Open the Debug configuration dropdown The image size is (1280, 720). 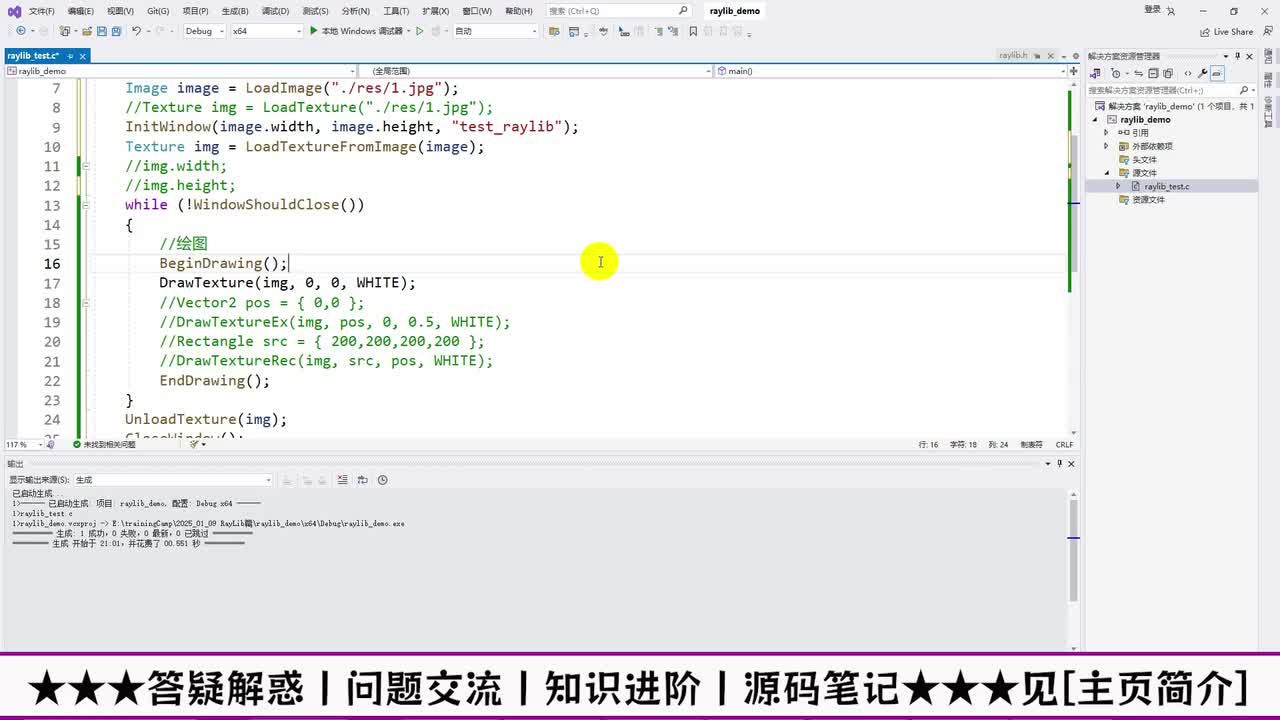[x=204, y=31]
